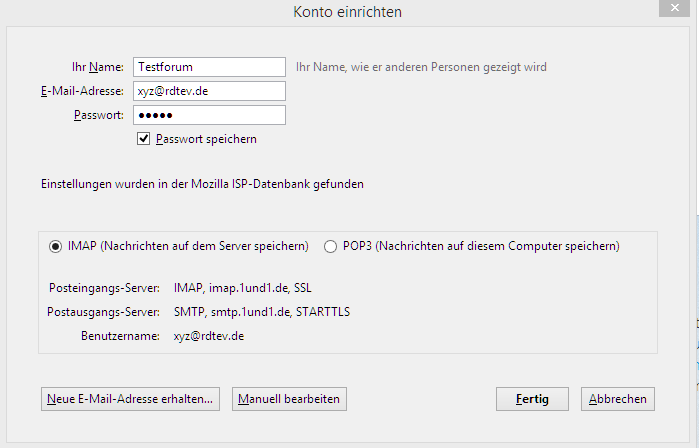Click the Mozilla ISP-Datenbank status message
The image size is (699, 448).
point(202,185)
